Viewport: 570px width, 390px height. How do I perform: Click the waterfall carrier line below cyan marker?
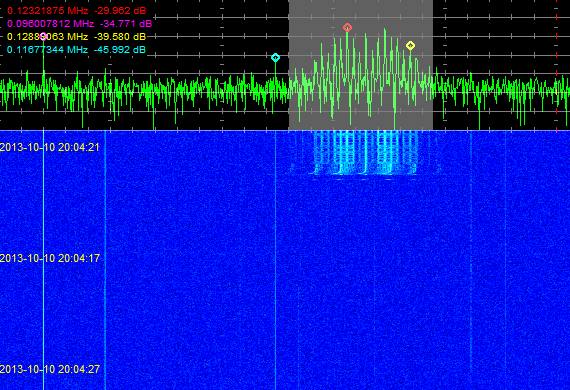point(276,260)
